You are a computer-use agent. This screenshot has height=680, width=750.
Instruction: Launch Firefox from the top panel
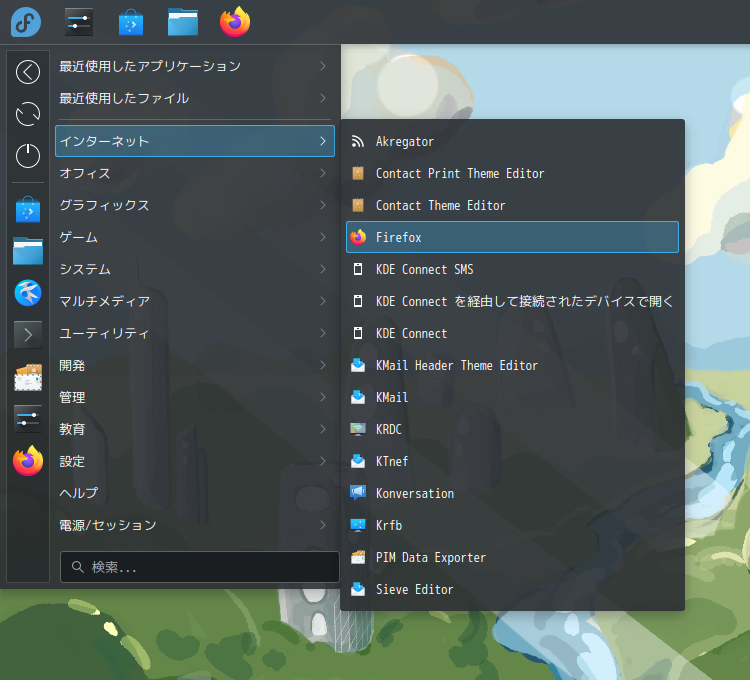click(x=235, y=22)
